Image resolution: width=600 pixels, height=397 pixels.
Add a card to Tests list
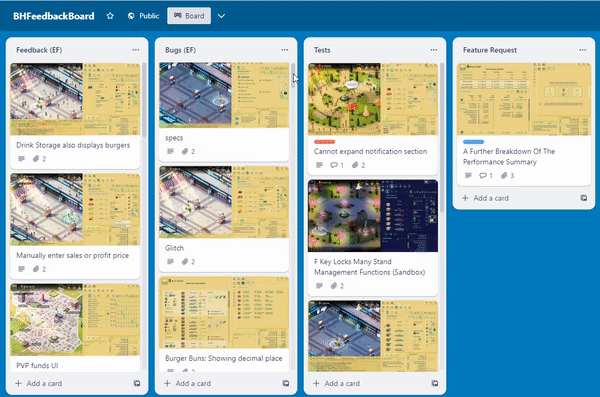tap(337, 383)
